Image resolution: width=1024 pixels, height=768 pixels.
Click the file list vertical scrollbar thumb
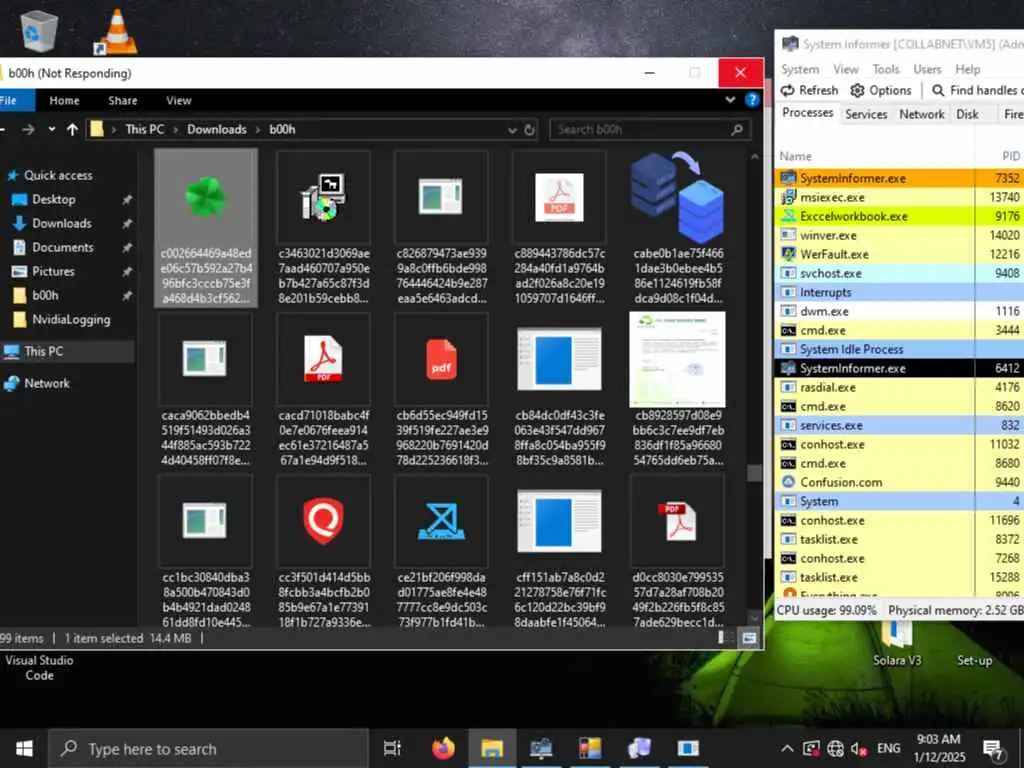(754, 473)
